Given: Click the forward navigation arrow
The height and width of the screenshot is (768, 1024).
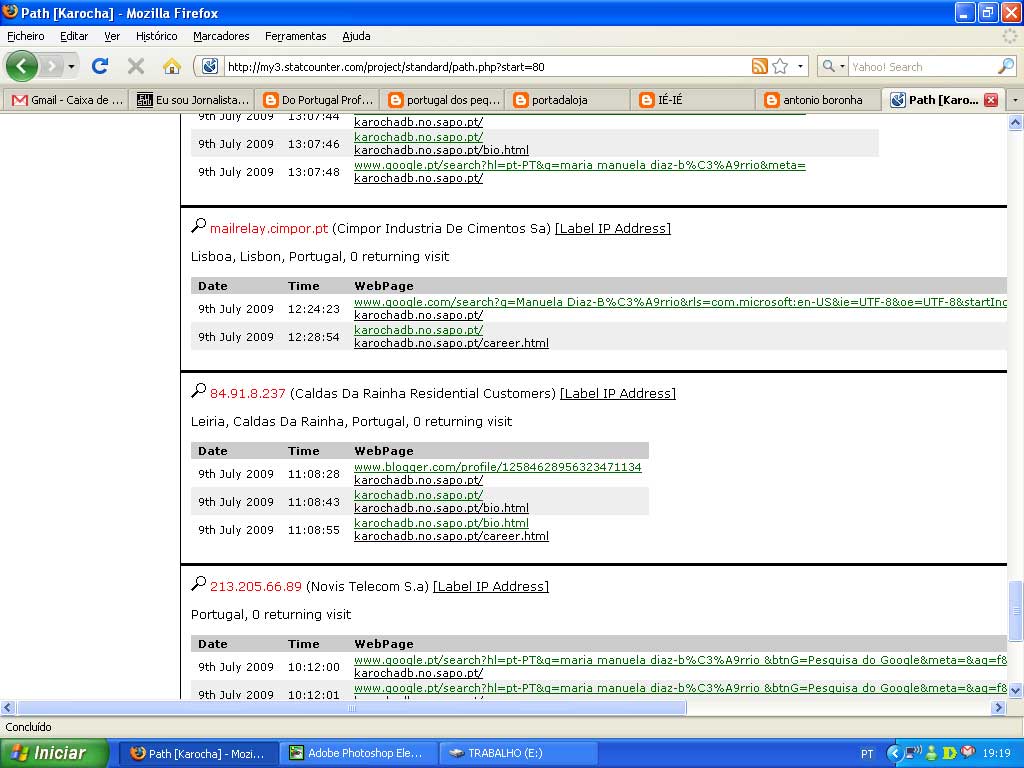Looking at the screenshot, I should [x=52, y=66].
